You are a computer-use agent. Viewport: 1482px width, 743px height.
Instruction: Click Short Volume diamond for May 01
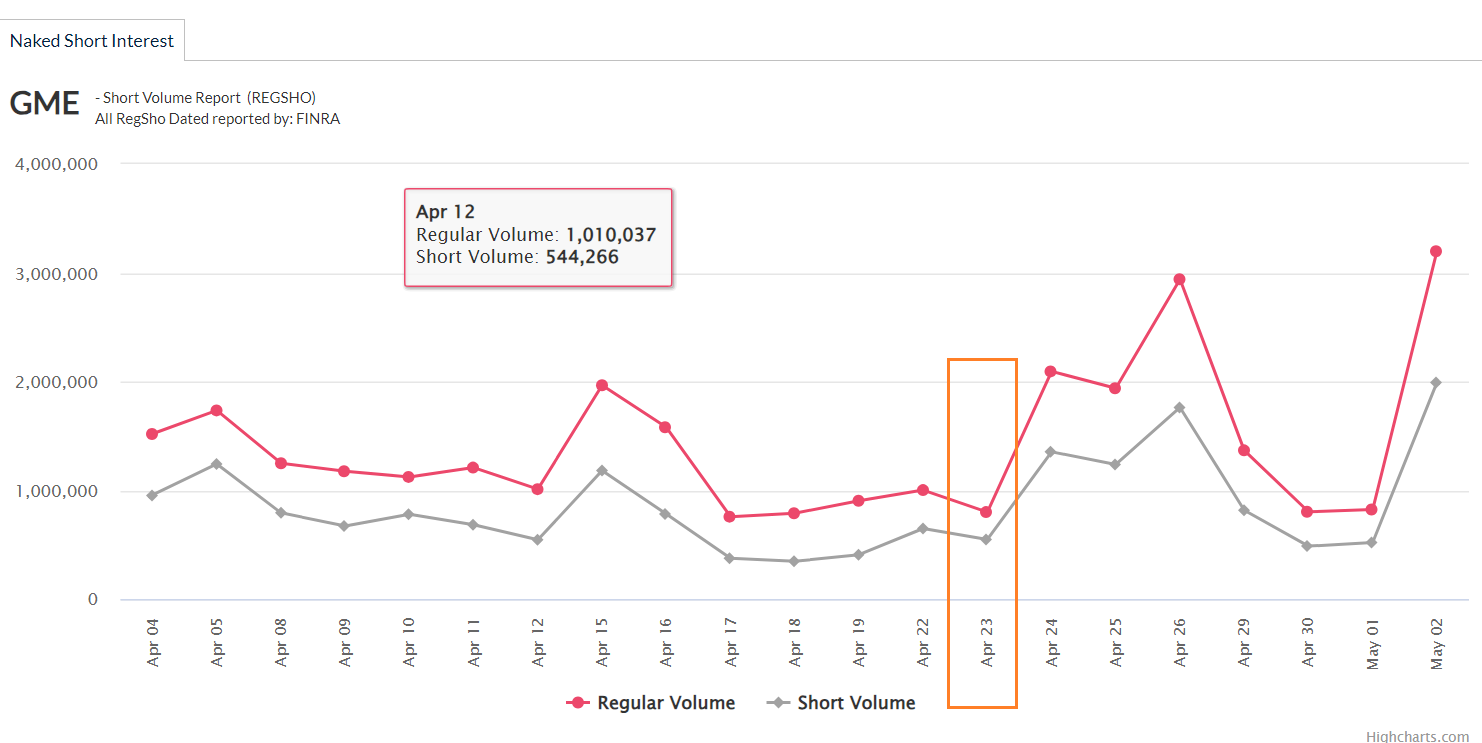point(1372,543)
